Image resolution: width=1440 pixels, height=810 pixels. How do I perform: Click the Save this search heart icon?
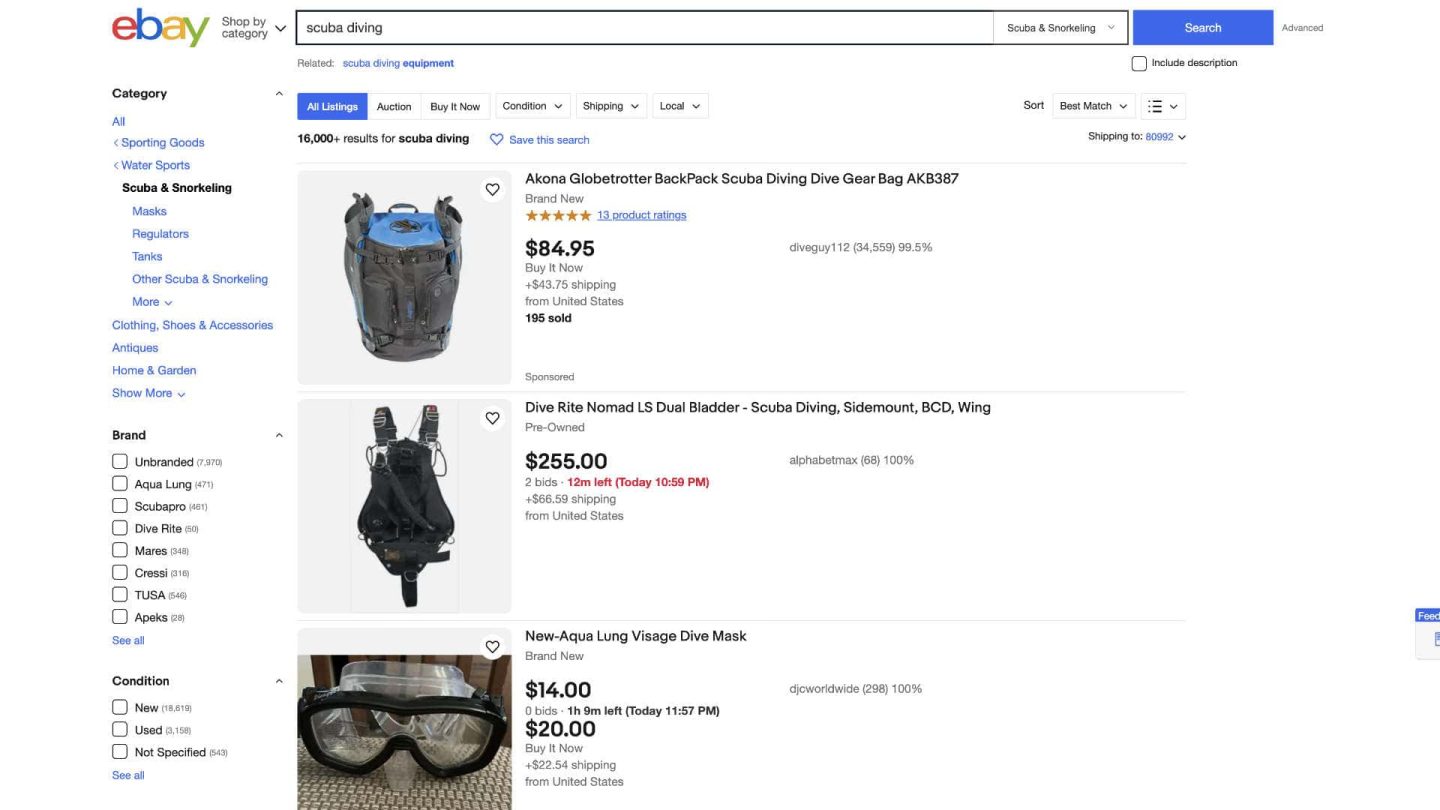(497, 139)
